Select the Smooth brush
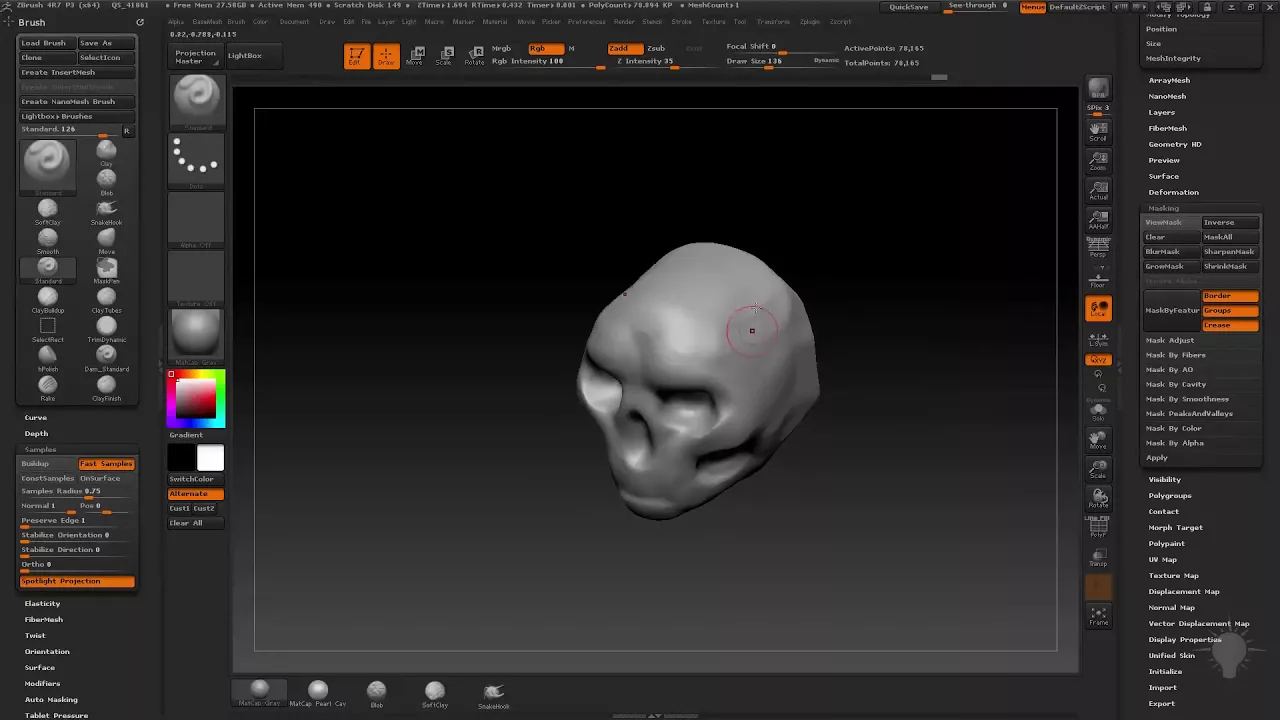 (47, 240)
